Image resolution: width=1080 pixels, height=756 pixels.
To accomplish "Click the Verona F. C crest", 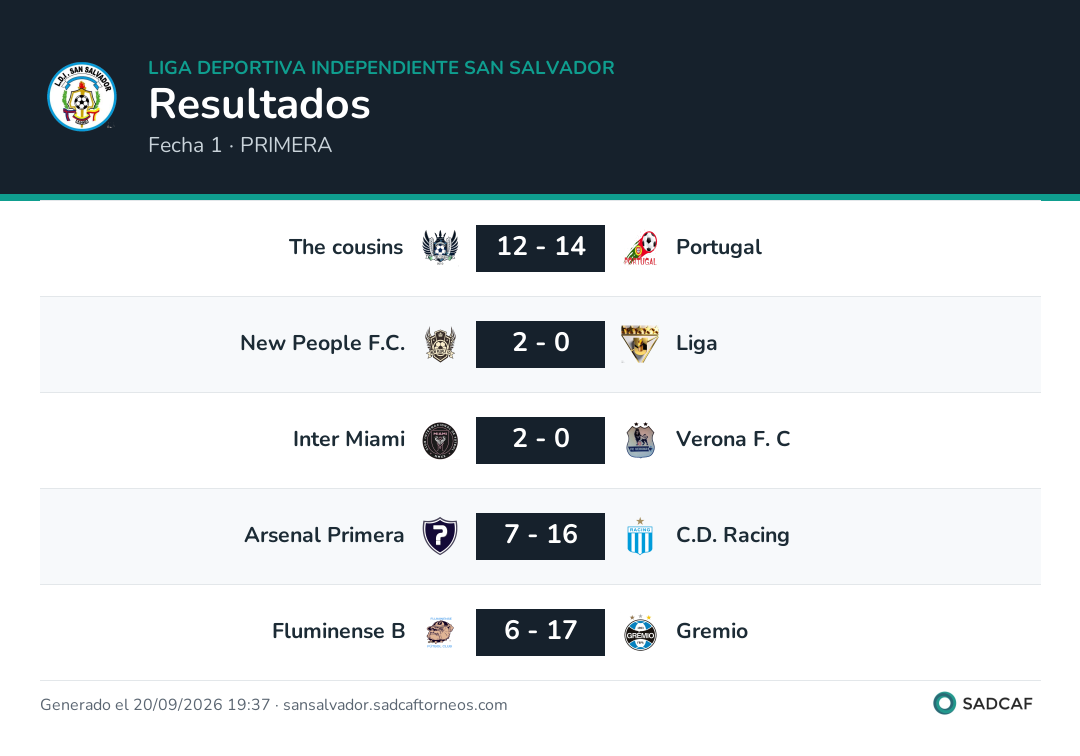I will tap(641, 440).
